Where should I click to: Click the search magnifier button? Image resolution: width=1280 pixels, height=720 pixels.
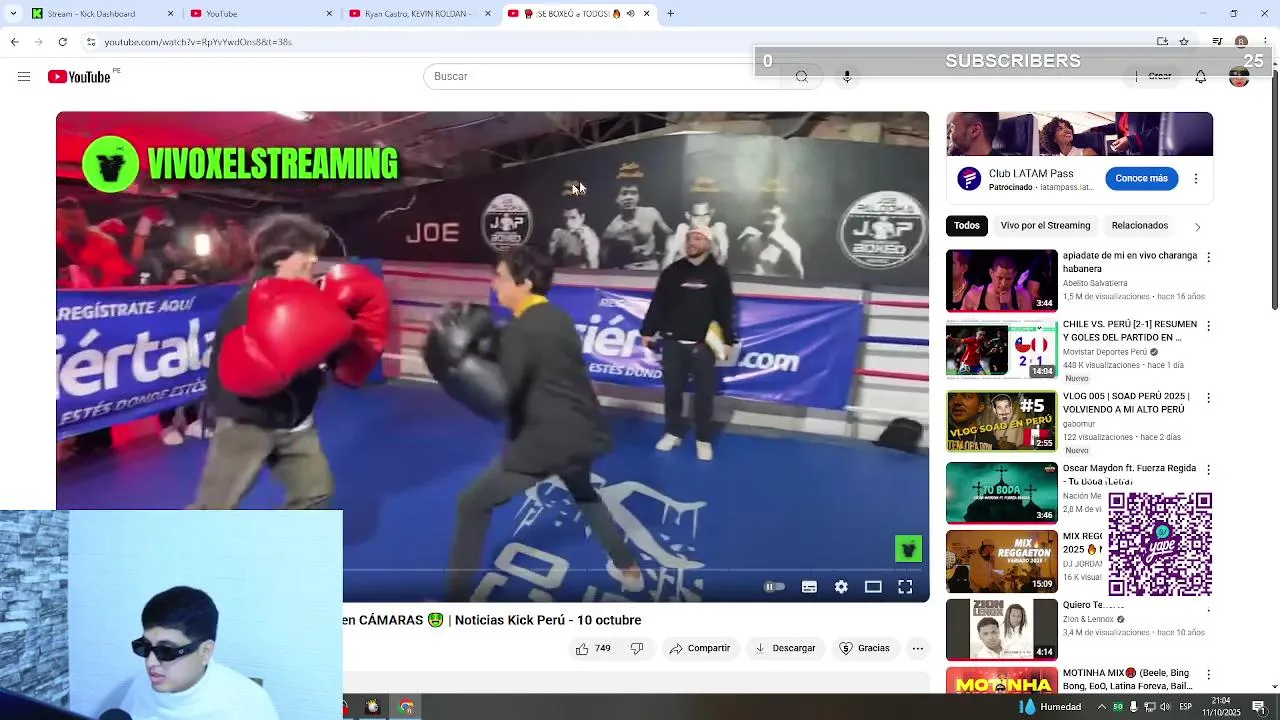pyautogui.click(x=801, y=77)
